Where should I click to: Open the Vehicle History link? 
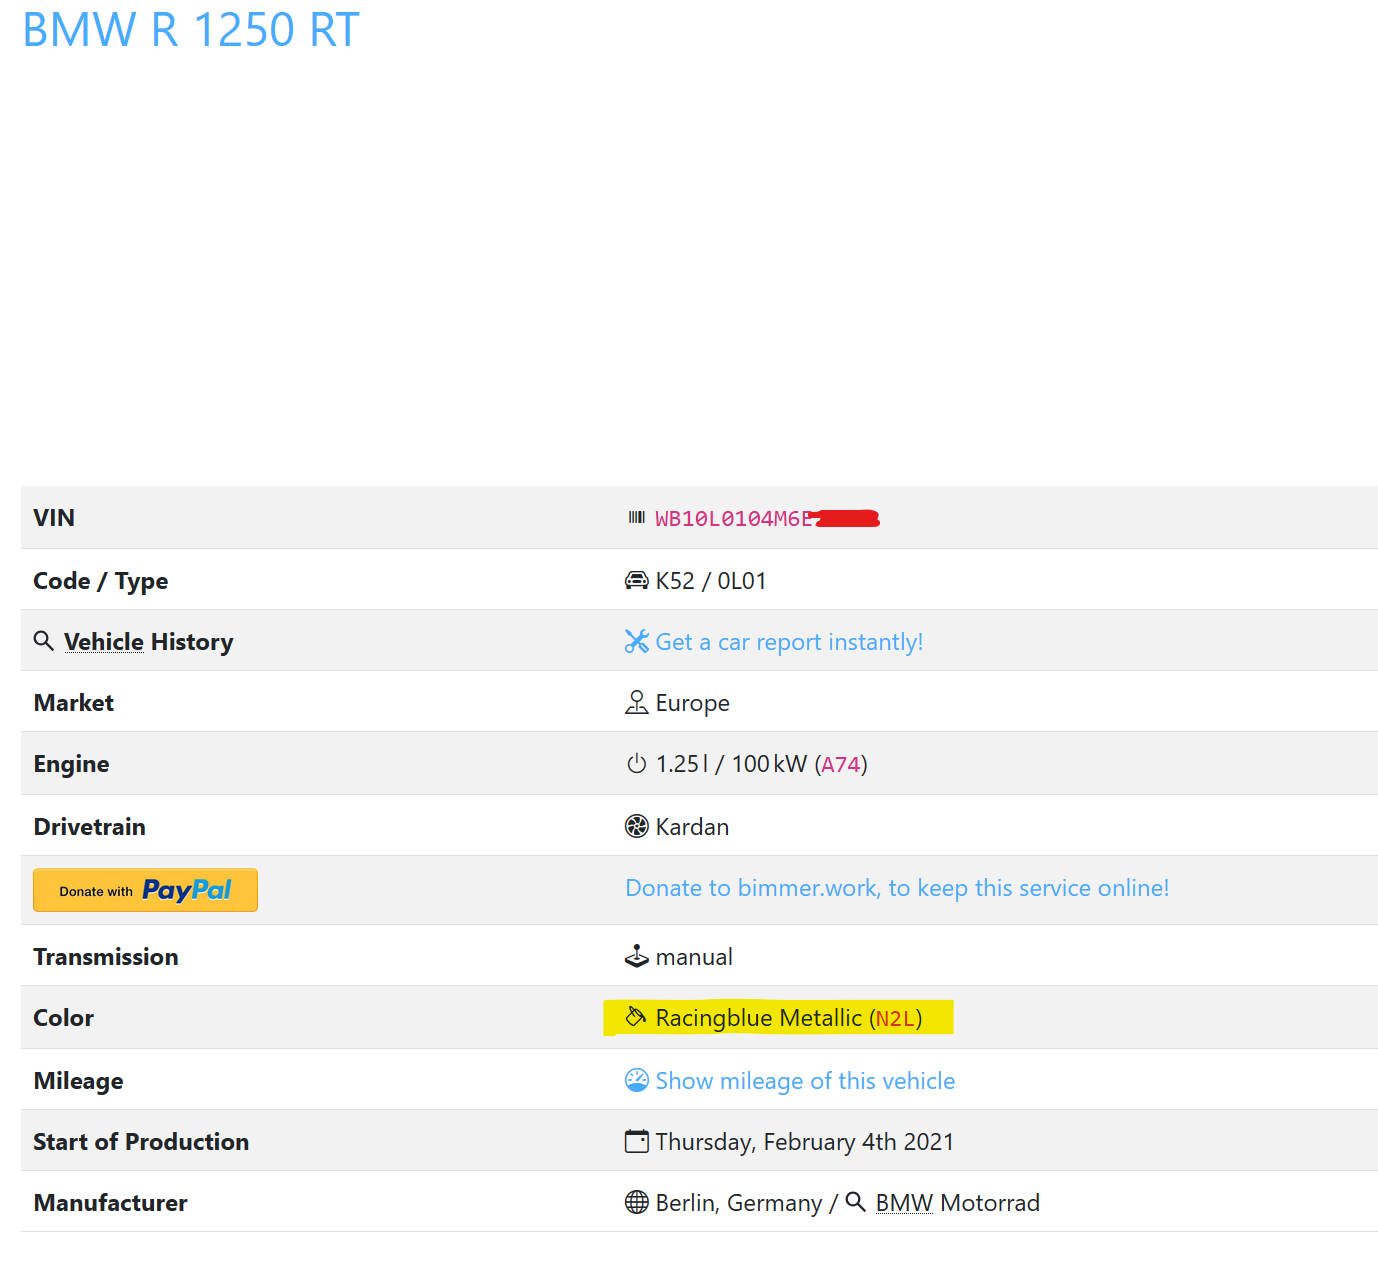[x=148, y=642]
